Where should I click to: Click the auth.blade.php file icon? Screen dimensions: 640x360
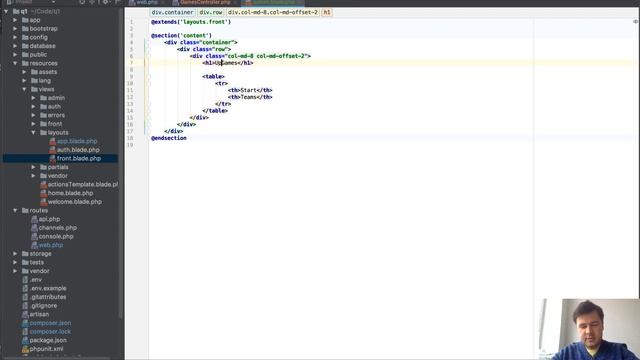pos(52,150)
